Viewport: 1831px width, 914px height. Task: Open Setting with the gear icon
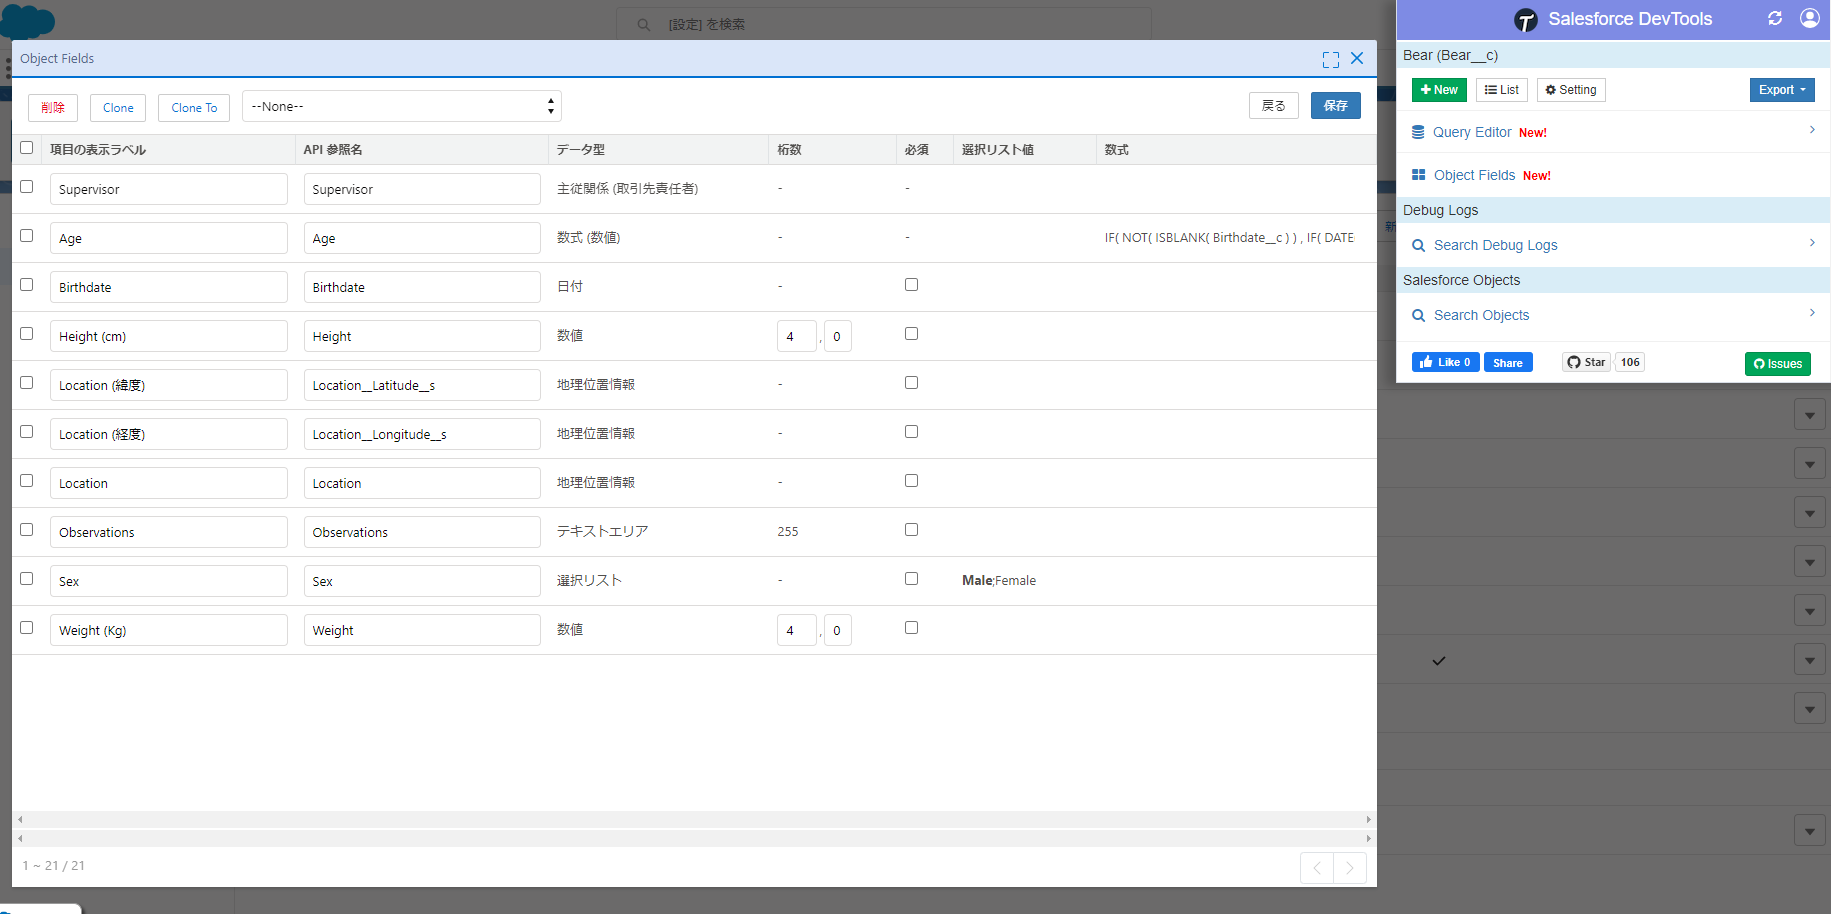tap(1570, 89)
